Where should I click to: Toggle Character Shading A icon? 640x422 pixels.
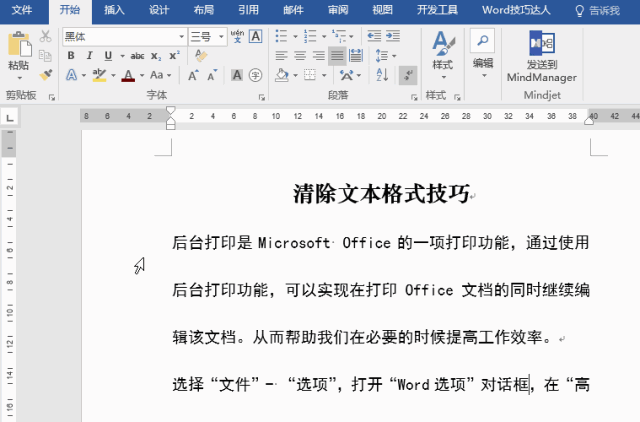pos(237,75)
